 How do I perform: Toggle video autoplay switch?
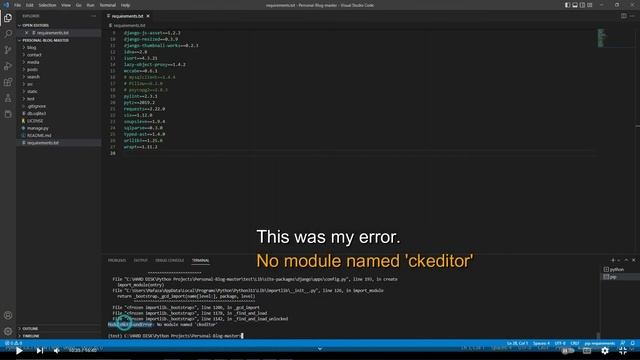pos(567,351)
